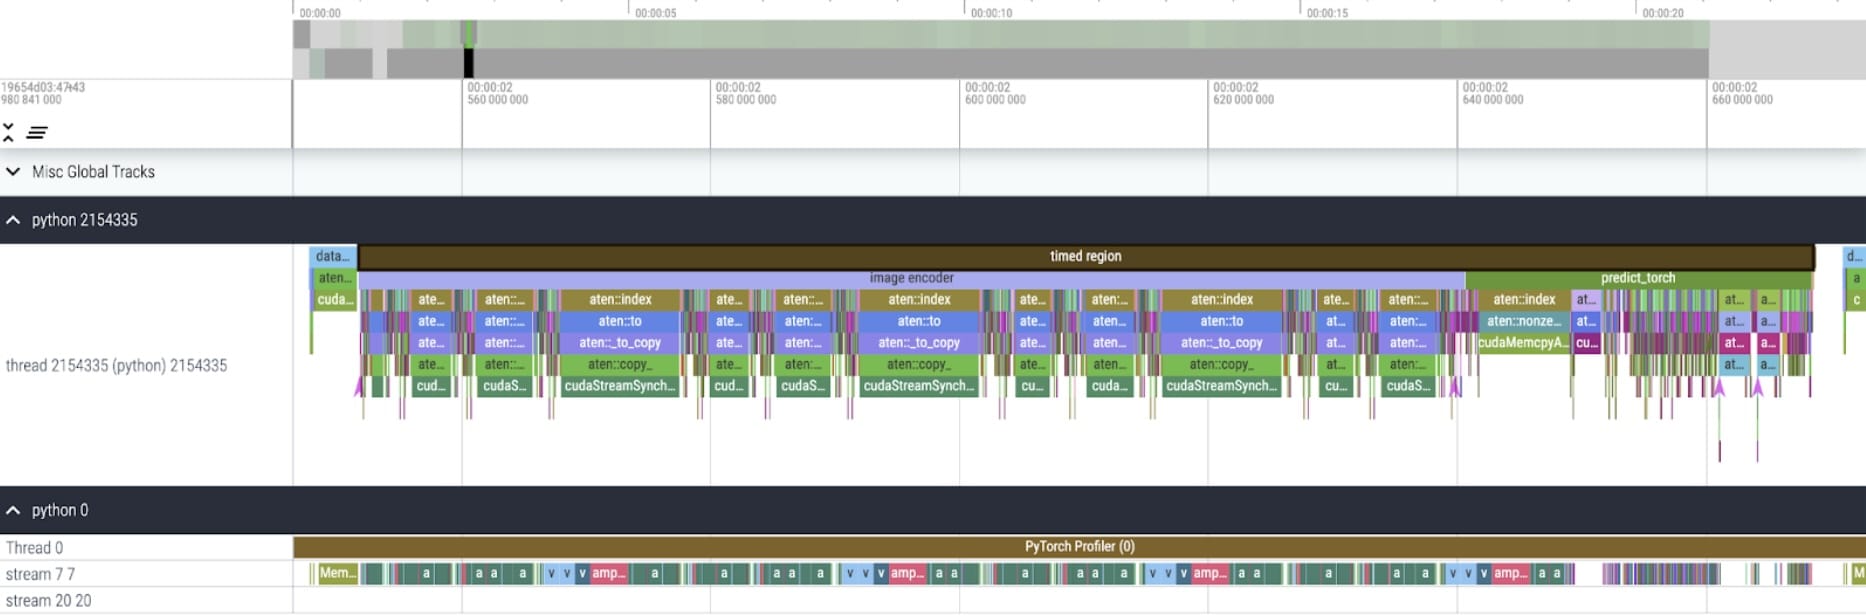Screen dimensions: 1866x616
Task: Click the aten::nonze... slice
Action: pyautogui.click(x=1523, y=321)
